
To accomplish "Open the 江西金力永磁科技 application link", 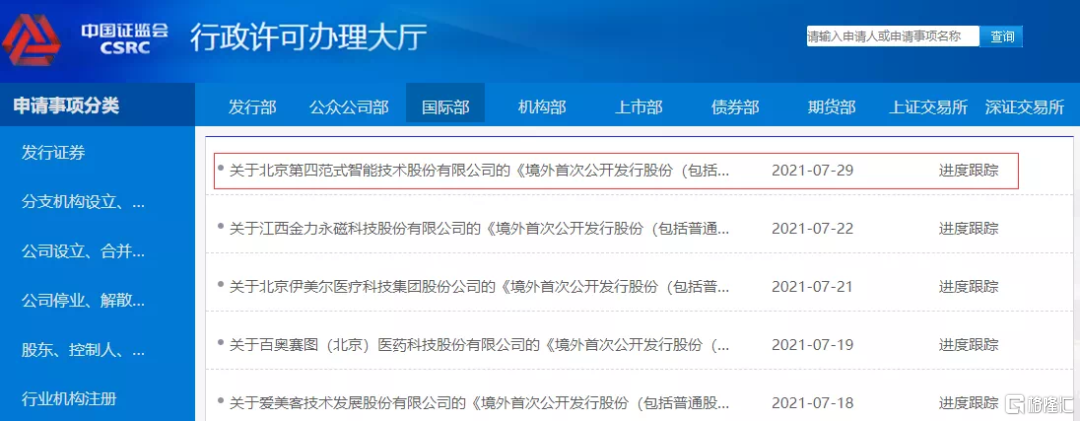I will click(x=479, y=229).
